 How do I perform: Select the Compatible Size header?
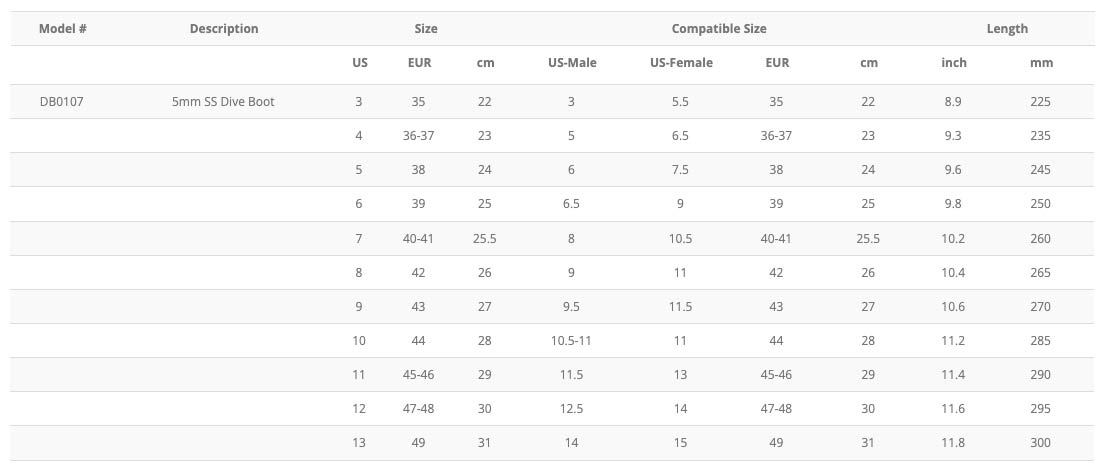point(719,28)
